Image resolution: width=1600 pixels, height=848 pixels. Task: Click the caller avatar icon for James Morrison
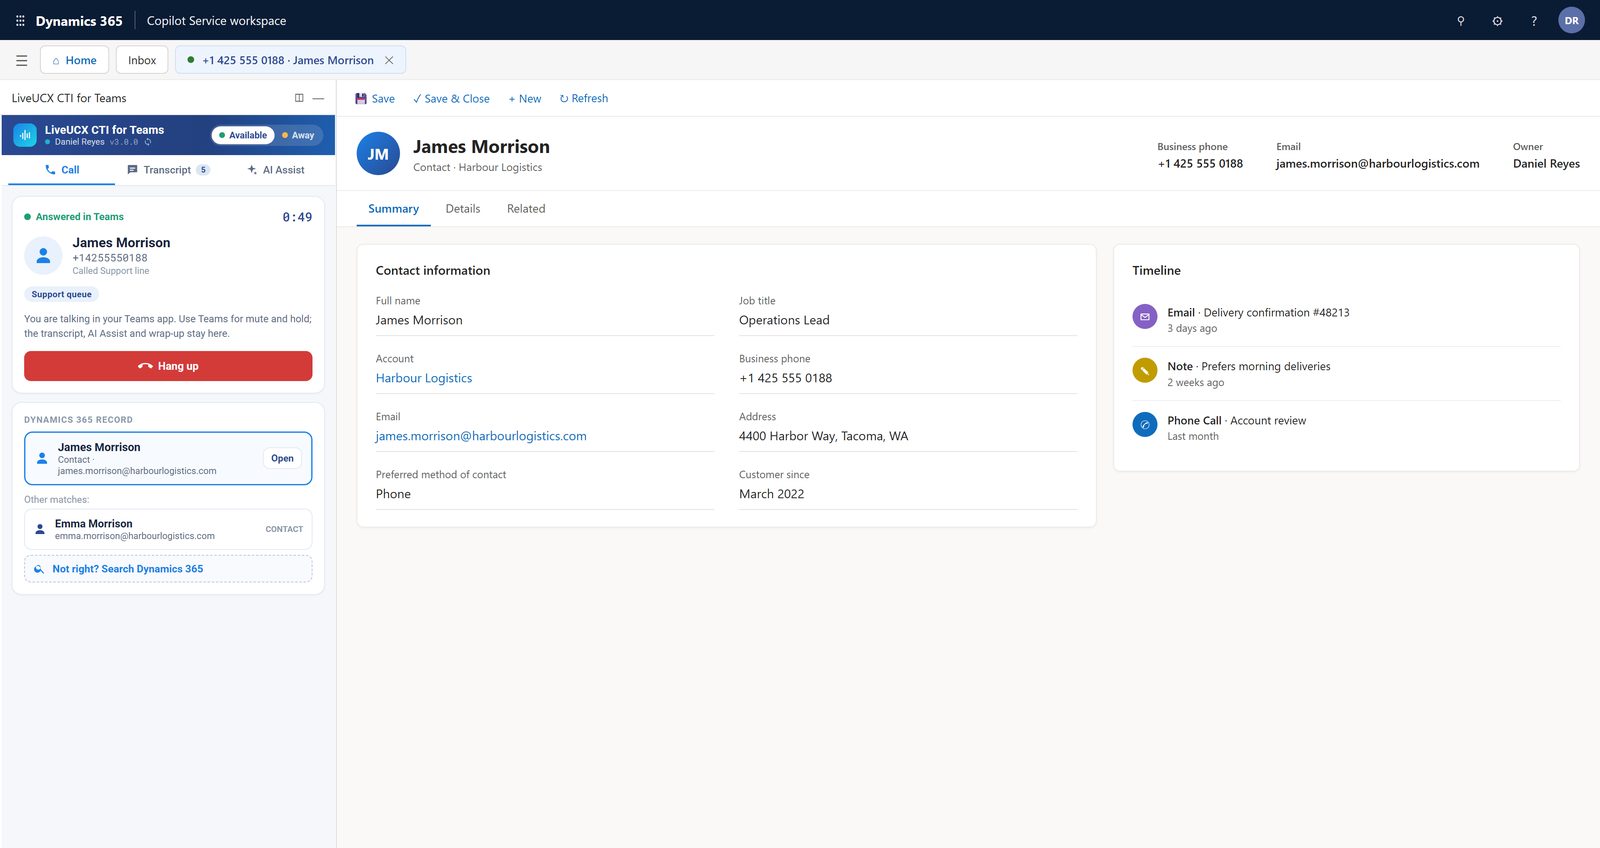click(x=43, y=256)
